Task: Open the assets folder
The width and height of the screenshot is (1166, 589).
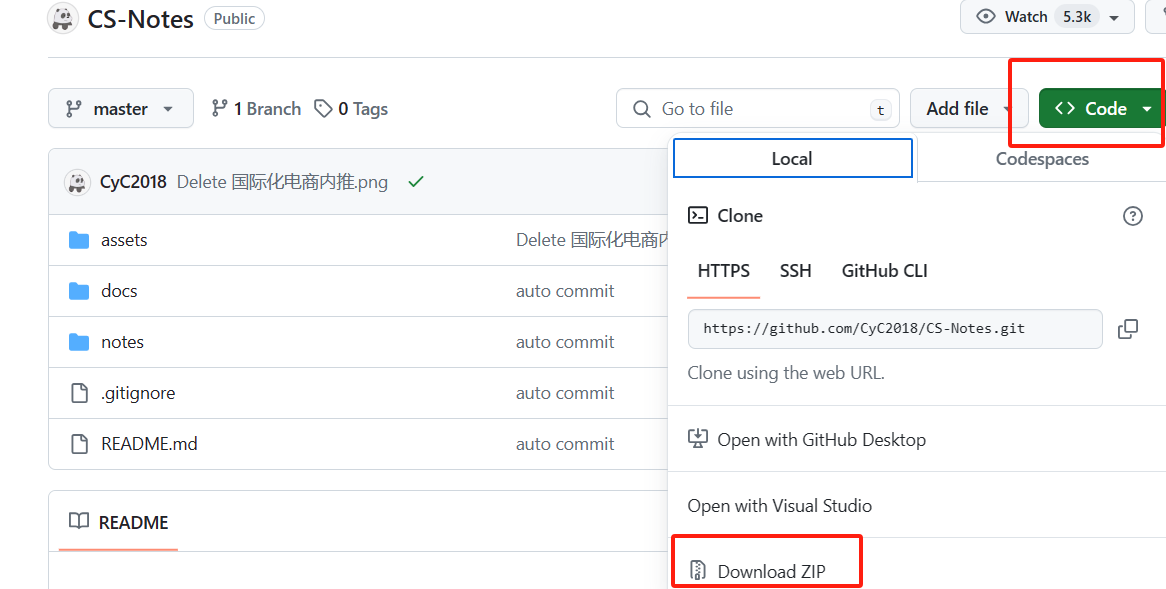Action: coord(124,240)
